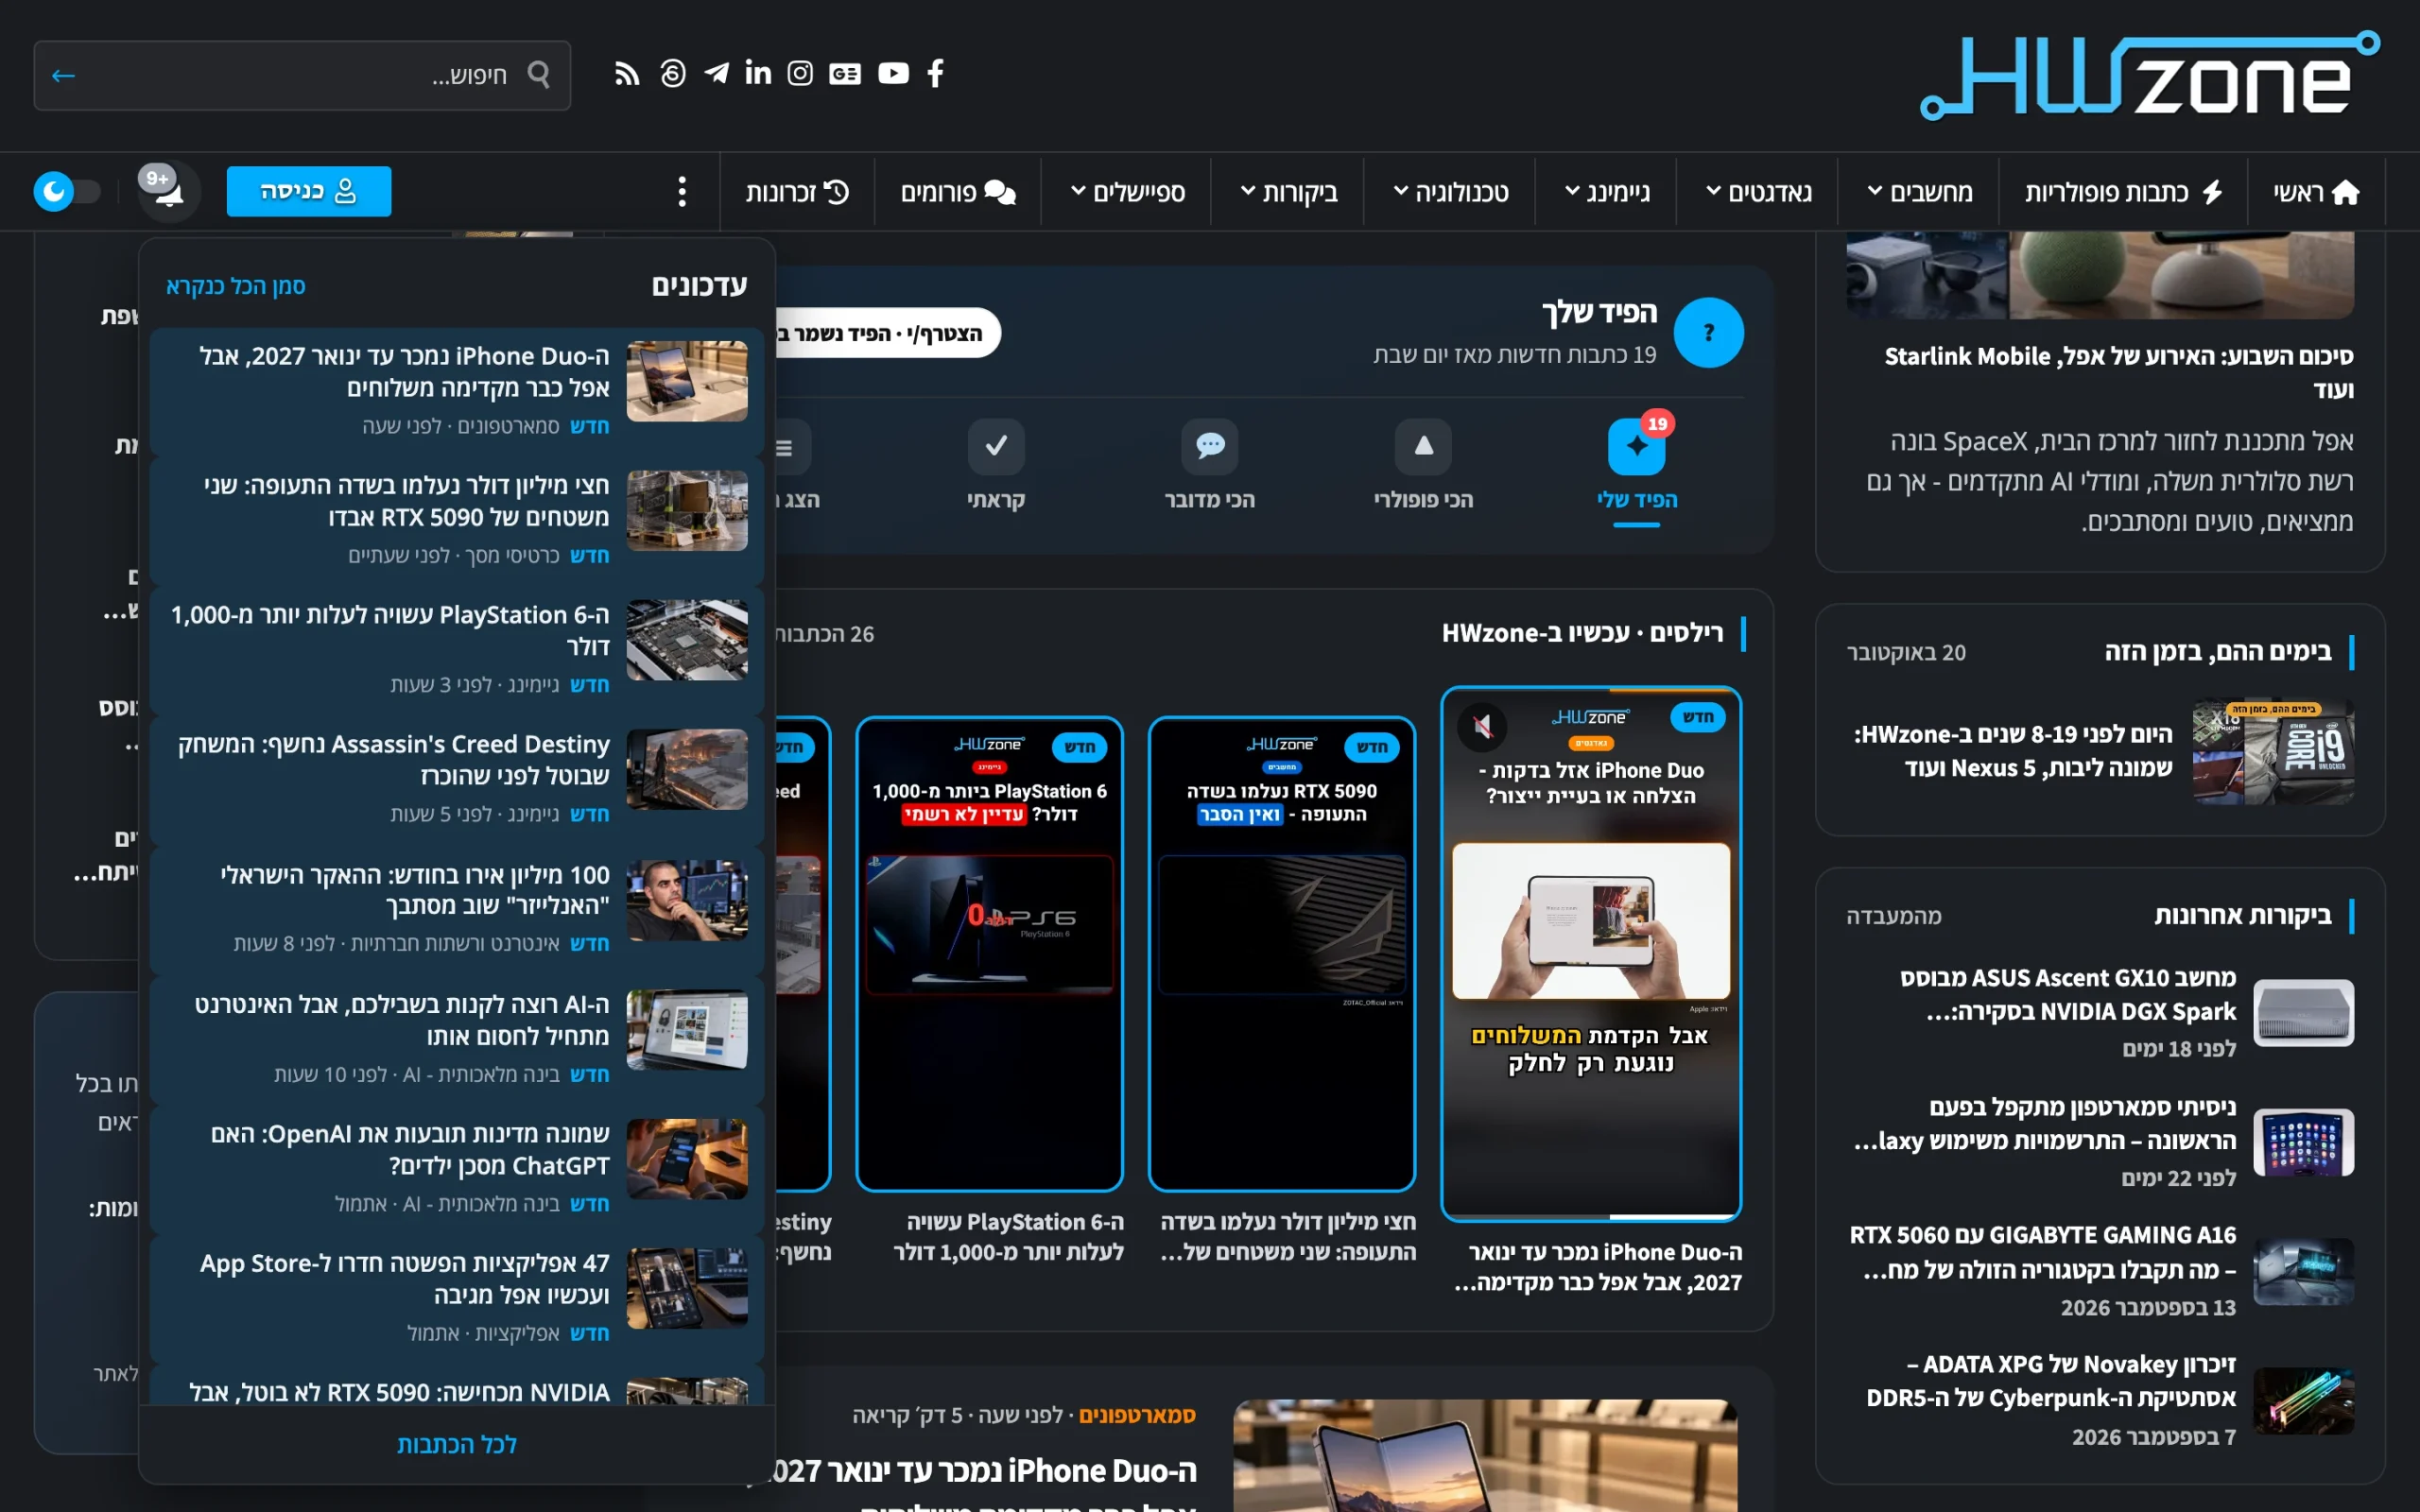
Task: Select the הכי מדובר feed tab
Action: [x=1210, y=467]
